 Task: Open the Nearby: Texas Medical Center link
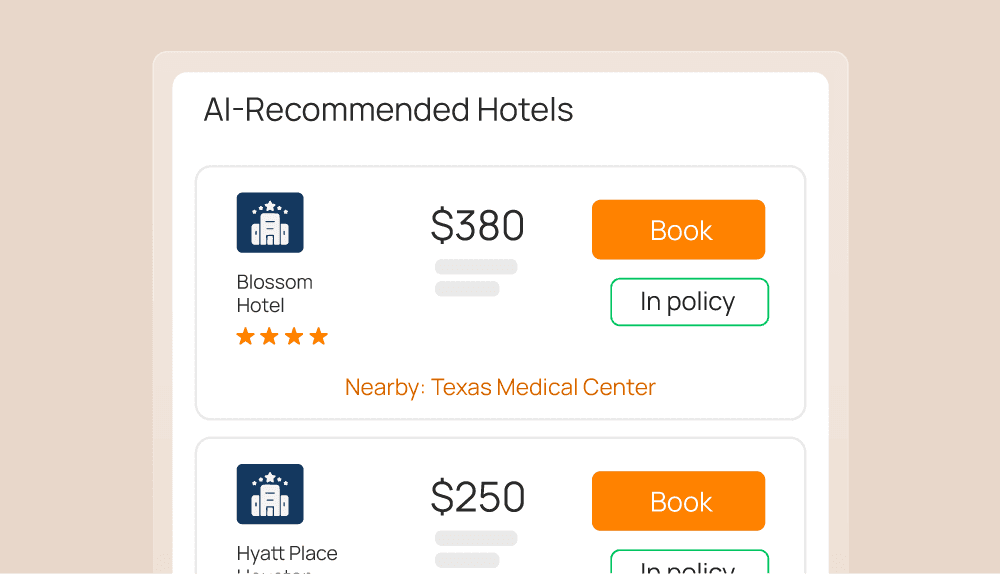[x=500, y=387]
